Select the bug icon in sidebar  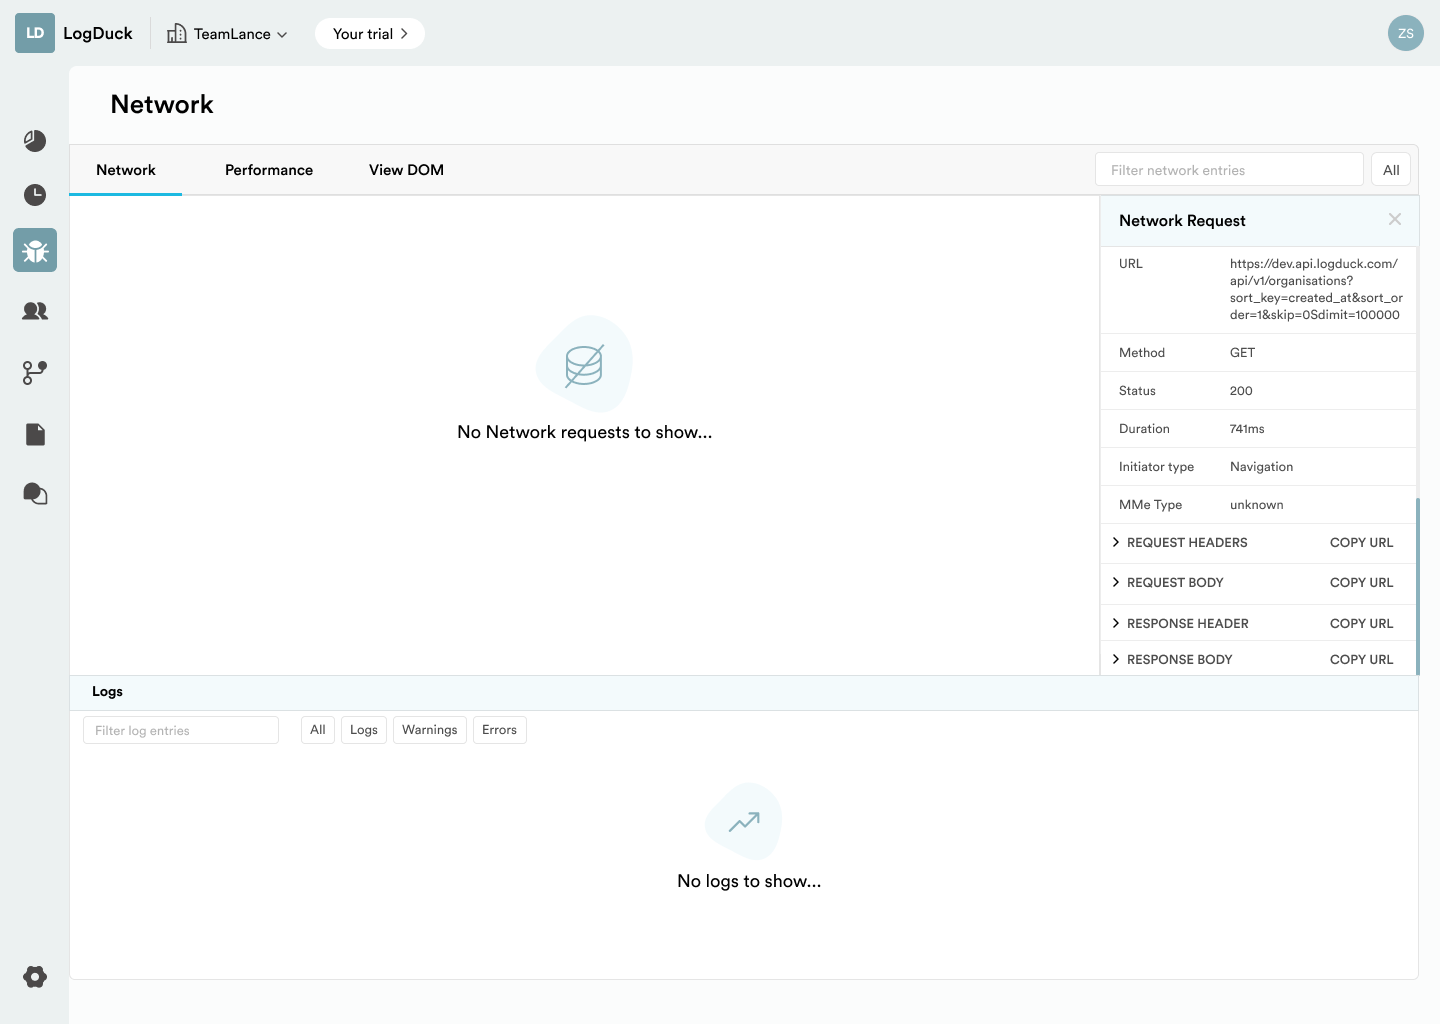point(35,250)
